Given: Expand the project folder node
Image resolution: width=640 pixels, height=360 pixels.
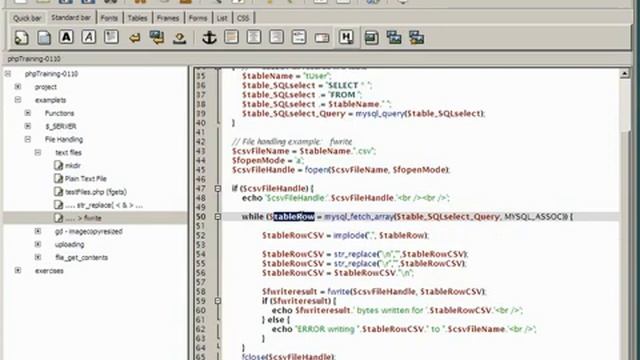Looking at the screenshot, I should pos(18,87).
